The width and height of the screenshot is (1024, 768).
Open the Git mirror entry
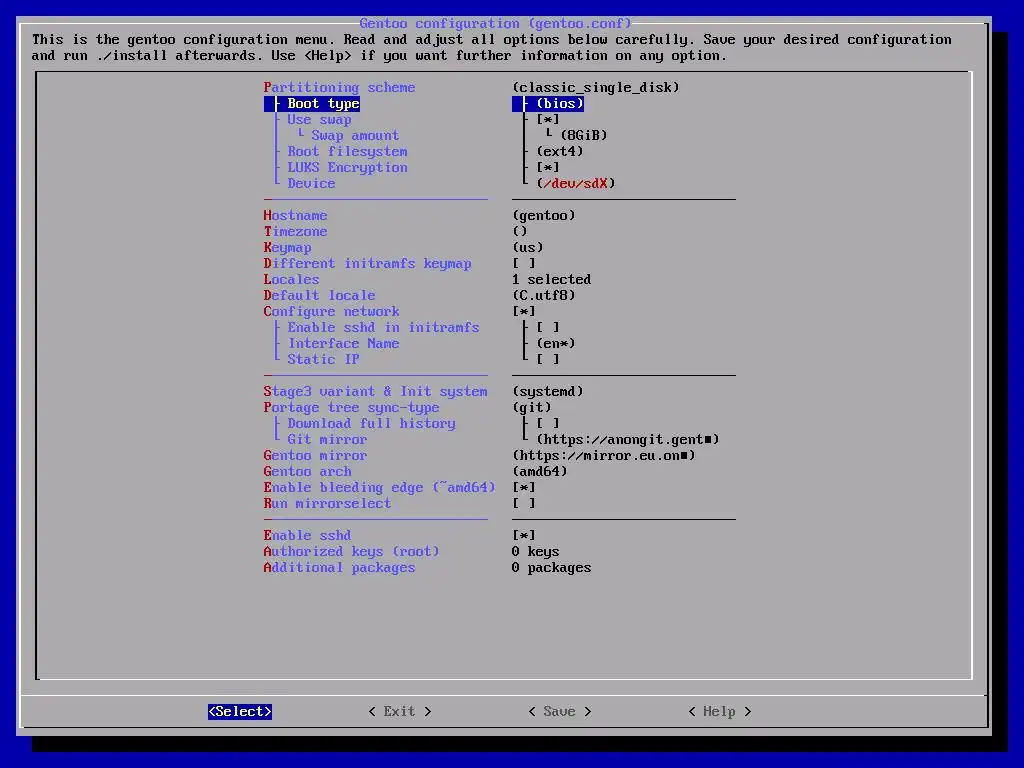pyautogui.click(x=327, y=440)
